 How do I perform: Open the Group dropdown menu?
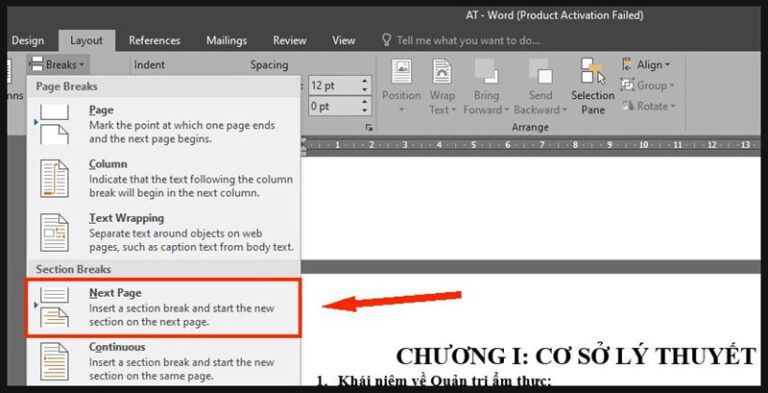[x=648, y=85]
